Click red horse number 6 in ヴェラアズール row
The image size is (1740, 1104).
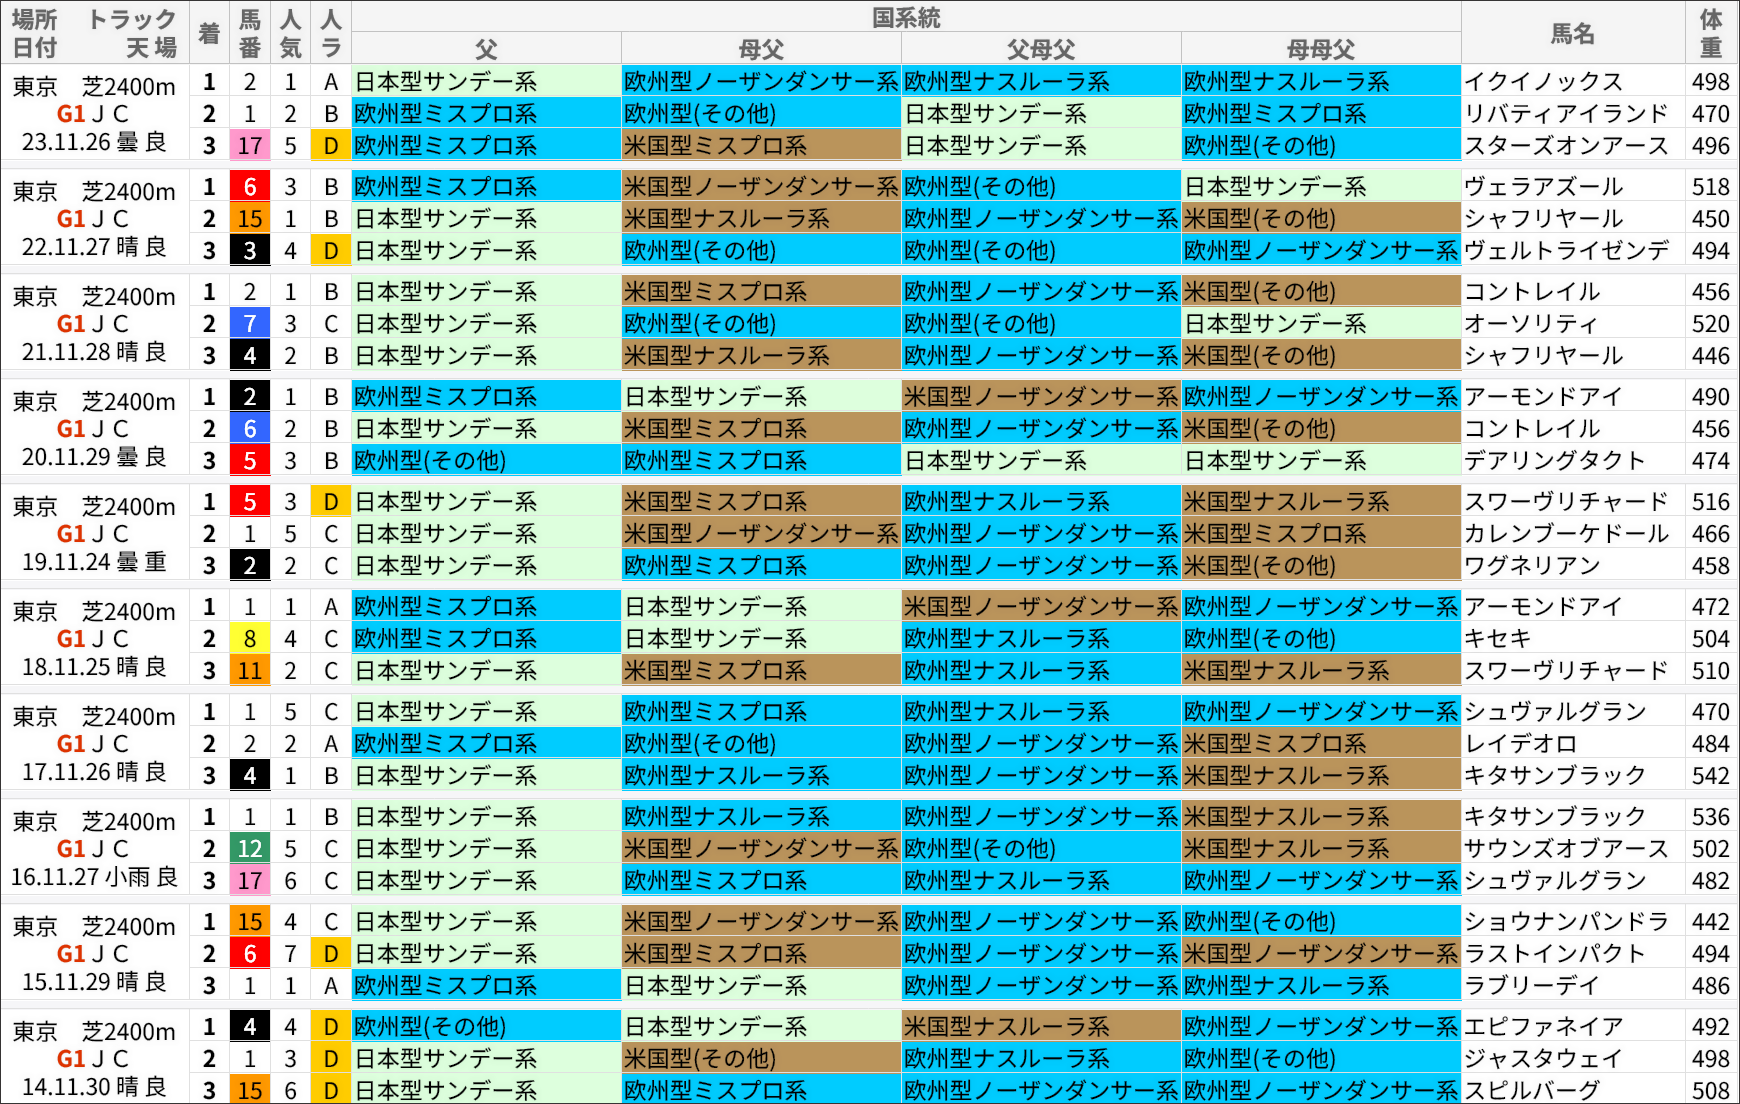click(x=250, y=187)
